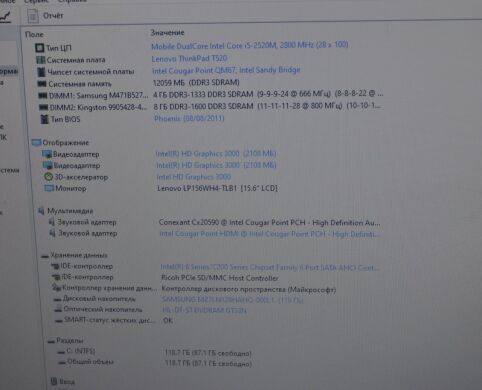This screenshot has height=390, width=482.
Task: Select the C: (NTFS) free-space value
Action: [208, 353]
